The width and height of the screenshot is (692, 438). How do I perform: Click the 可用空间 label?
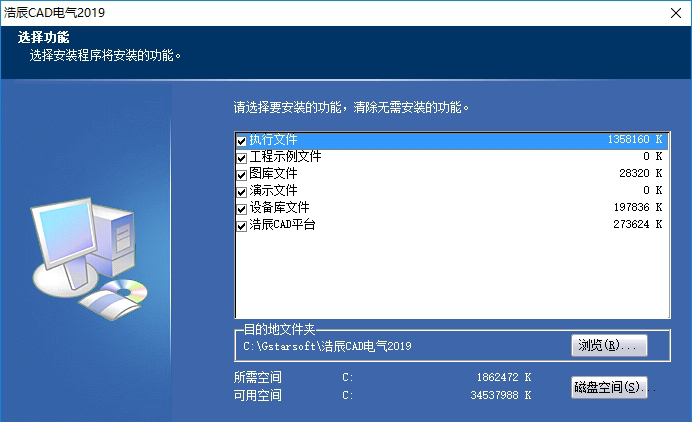coord(258,395)
